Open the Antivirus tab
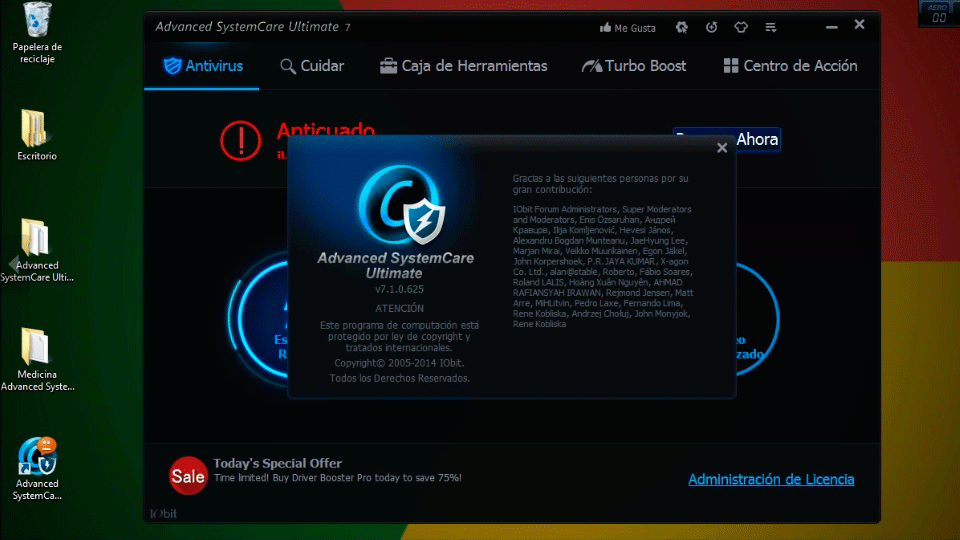The height and width of the screenshot is (540, 960). click(x=203, y=66)
